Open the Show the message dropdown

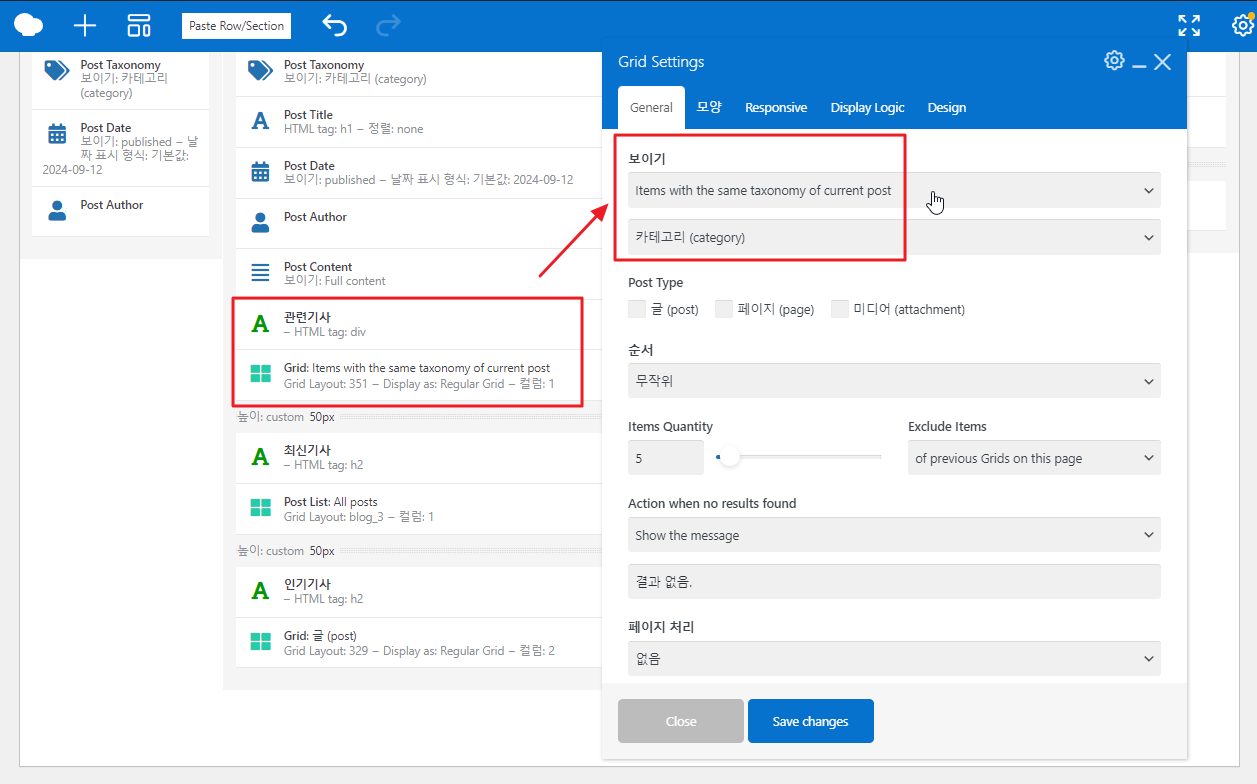click(894, 535)
